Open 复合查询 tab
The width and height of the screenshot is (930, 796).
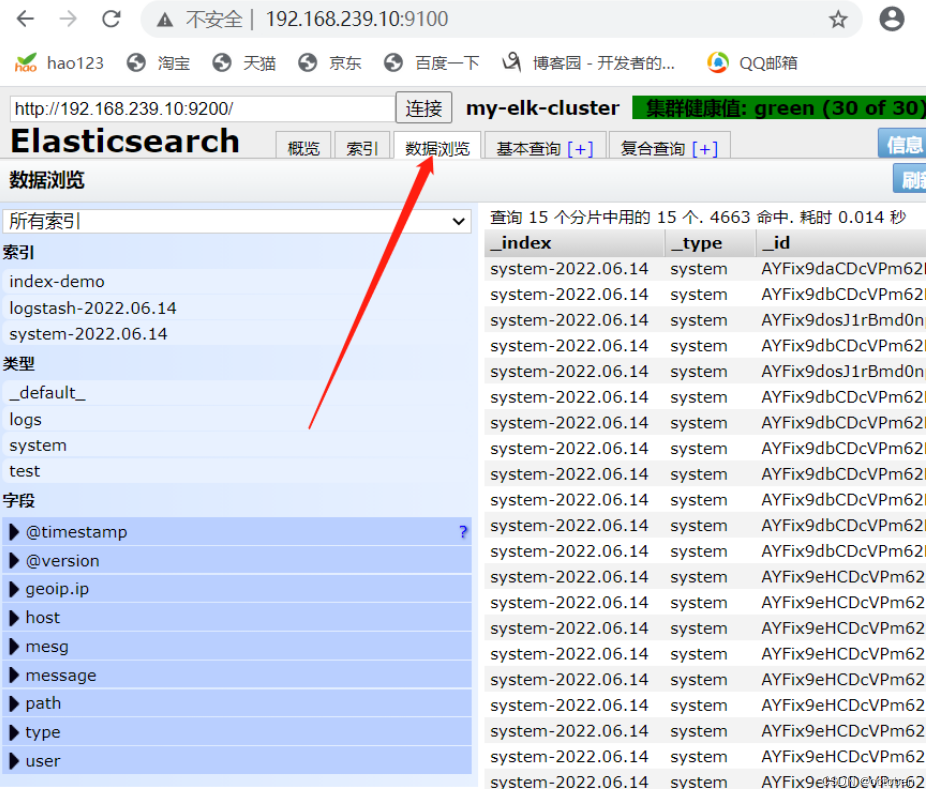point(652,148)
